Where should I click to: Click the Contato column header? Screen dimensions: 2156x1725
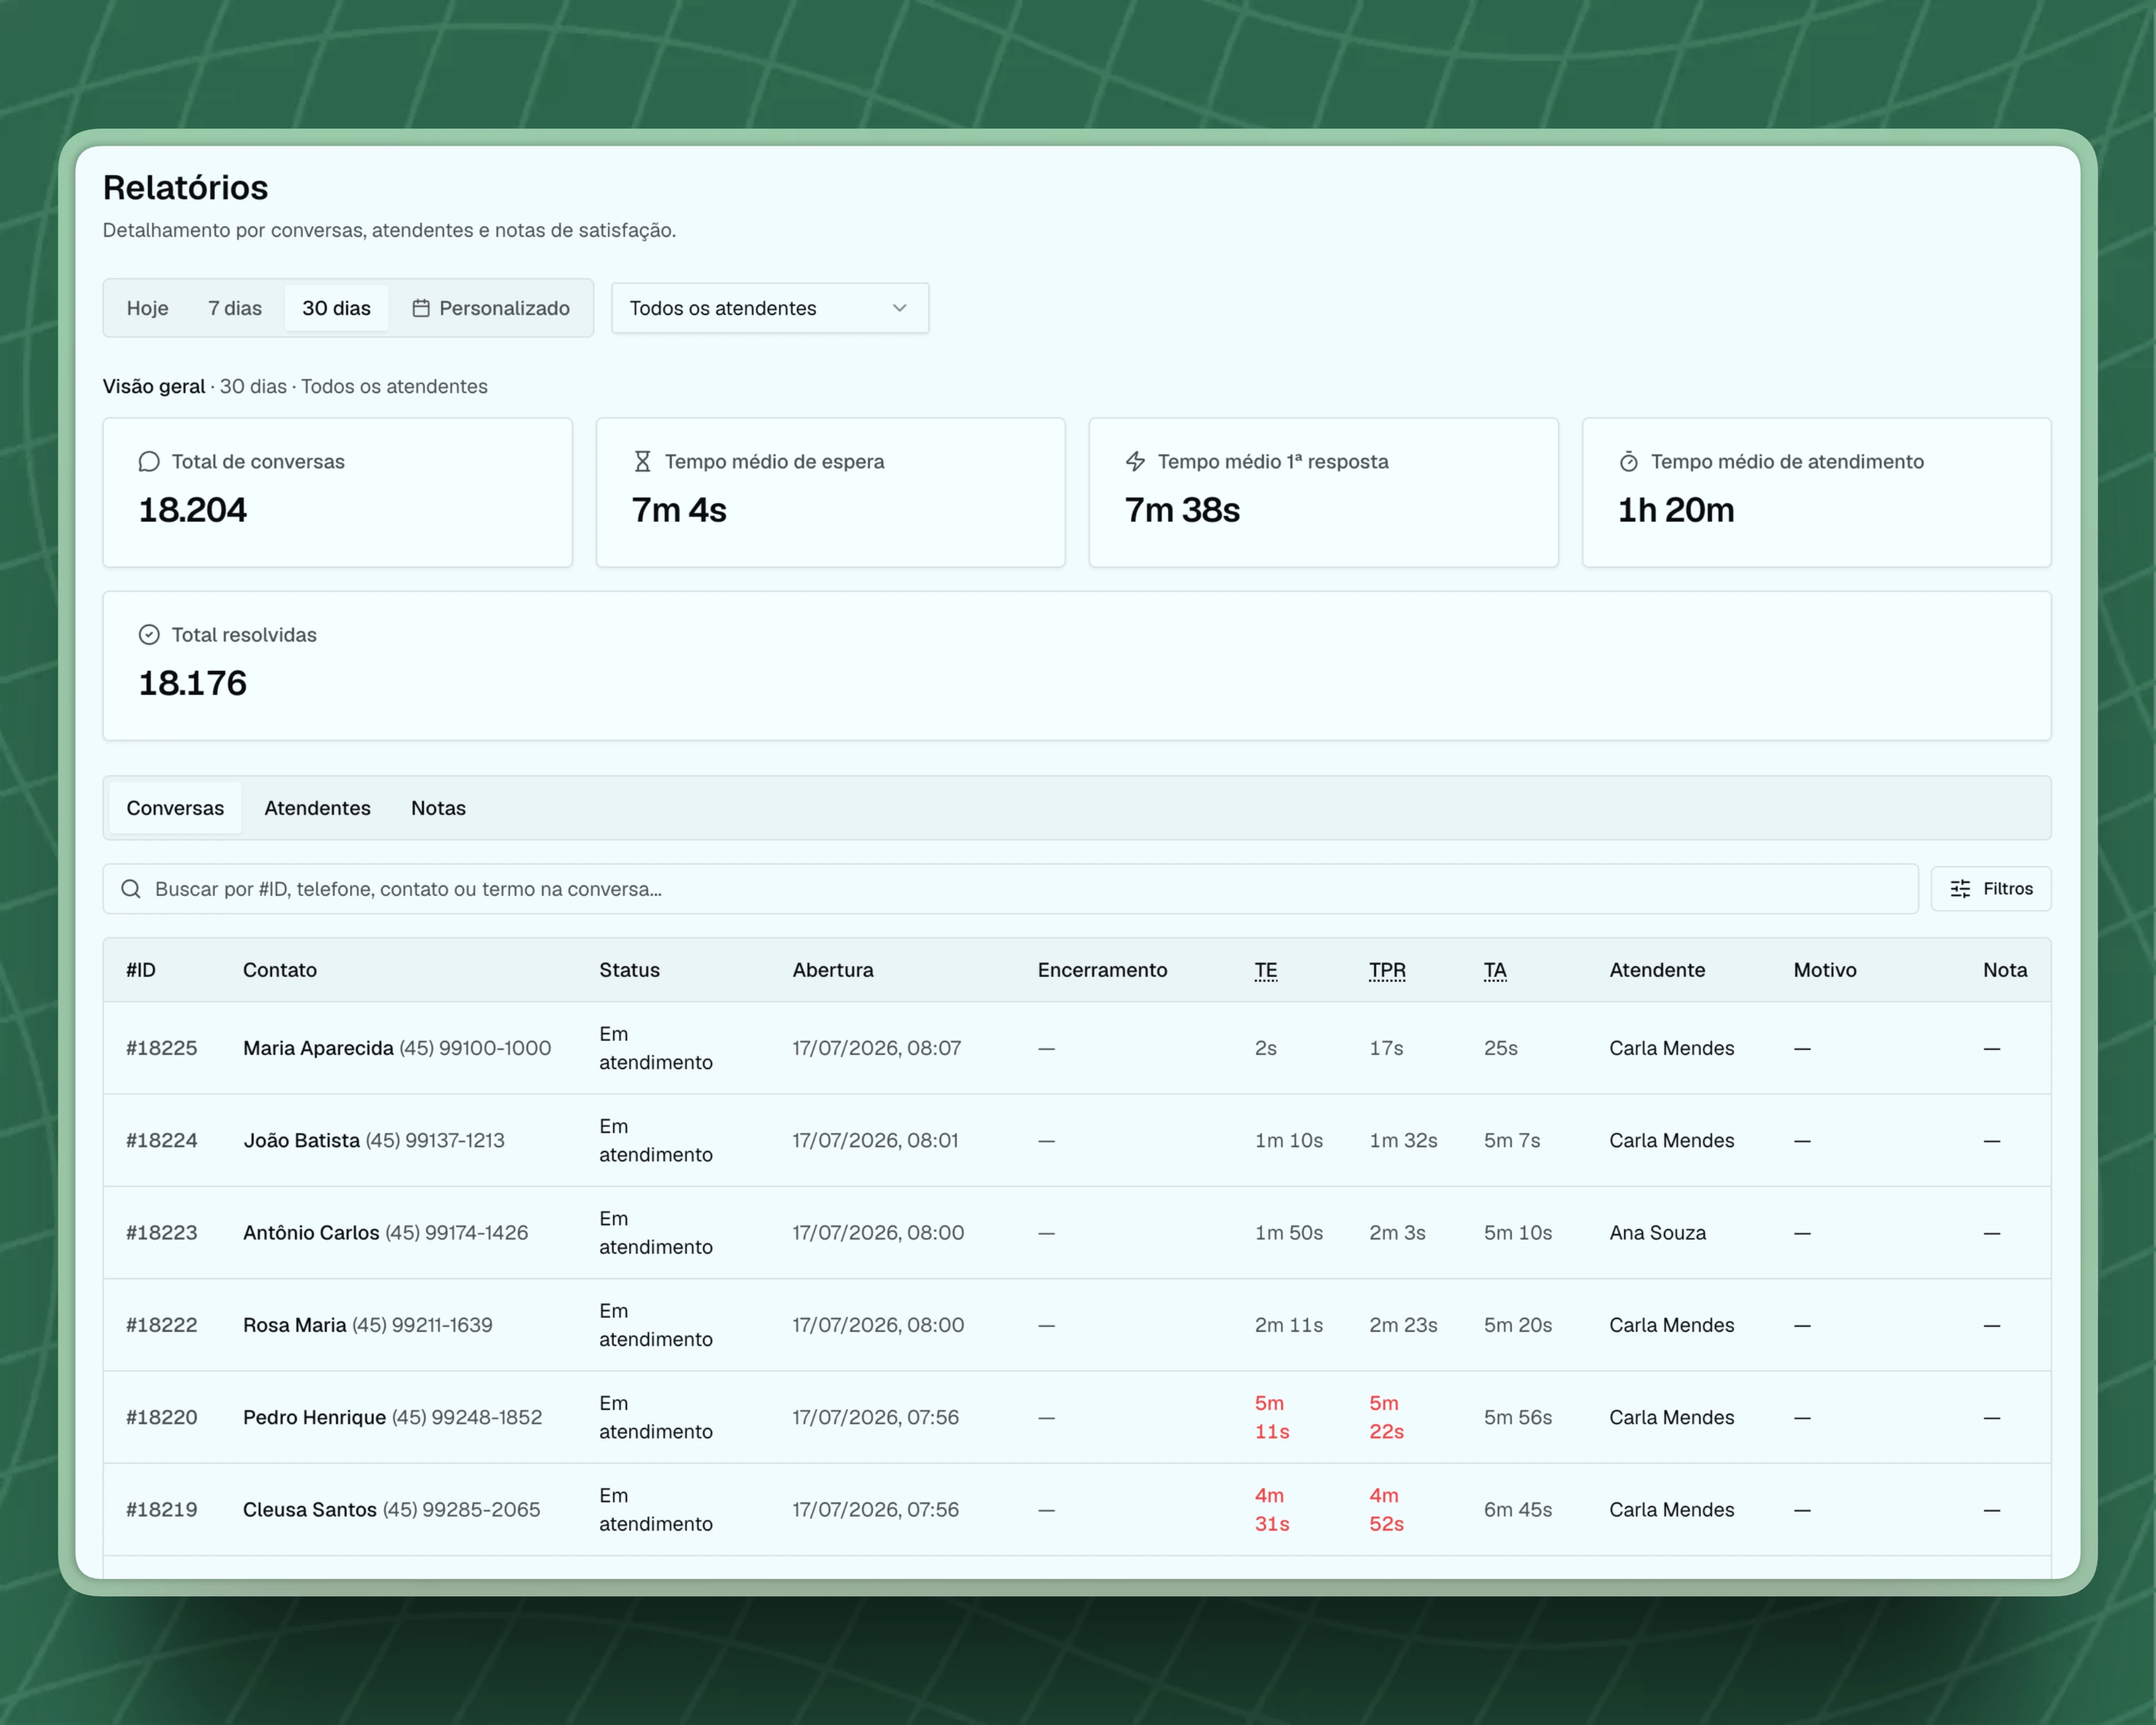[280, 970]
